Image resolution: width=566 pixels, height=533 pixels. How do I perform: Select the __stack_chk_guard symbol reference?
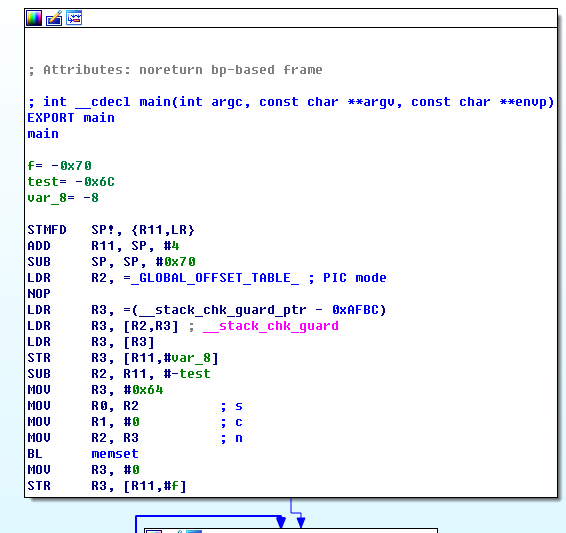(271, 326)
